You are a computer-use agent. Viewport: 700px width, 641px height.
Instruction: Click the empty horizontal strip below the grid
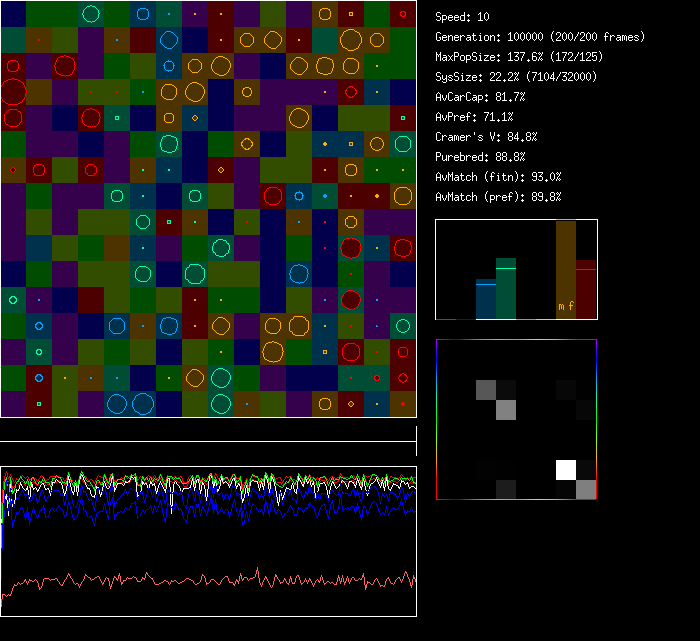(208, 431)
